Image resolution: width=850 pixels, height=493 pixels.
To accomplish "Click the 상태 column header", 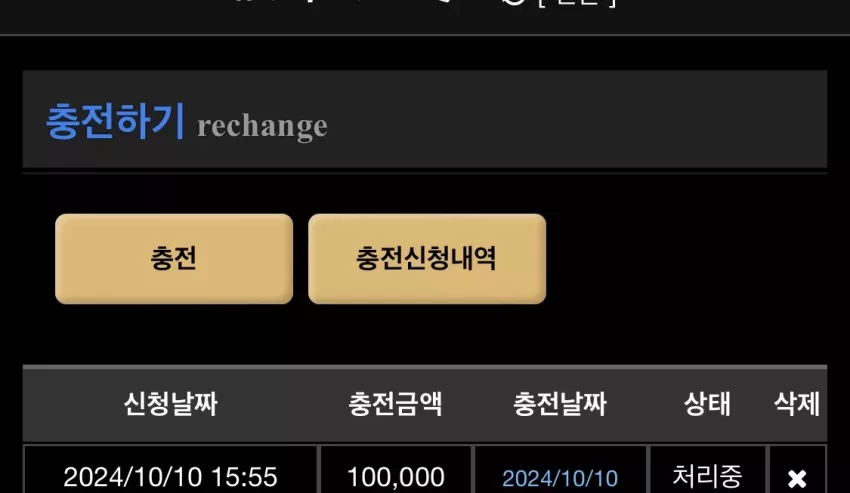I will (x=707, y=404).
